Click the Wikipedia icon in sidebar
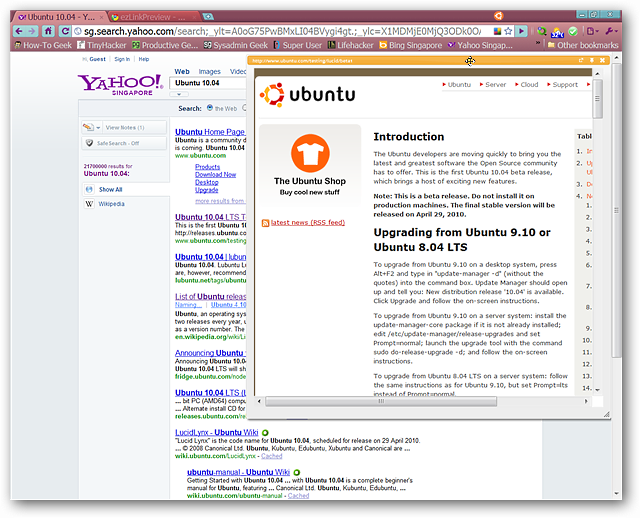640x518 pixels. (89, 203)
